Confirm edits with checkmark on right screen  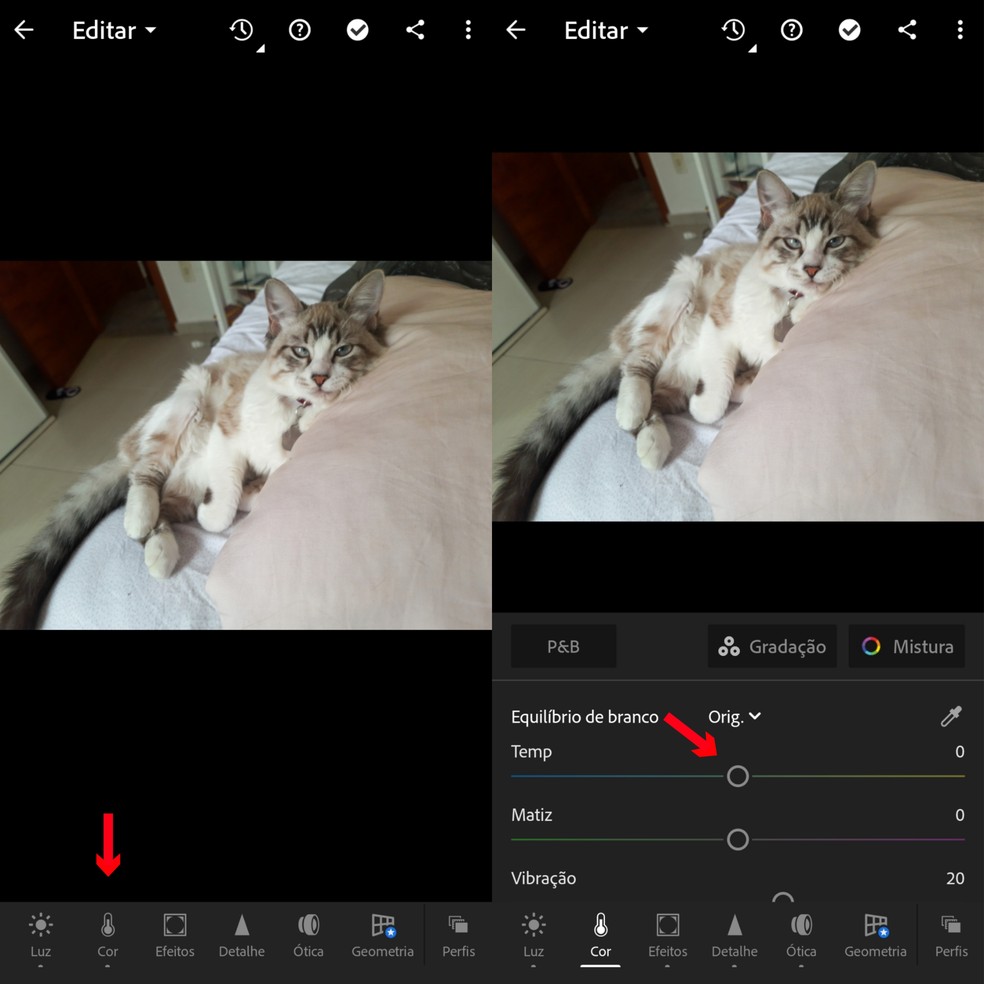pos(849,29)
